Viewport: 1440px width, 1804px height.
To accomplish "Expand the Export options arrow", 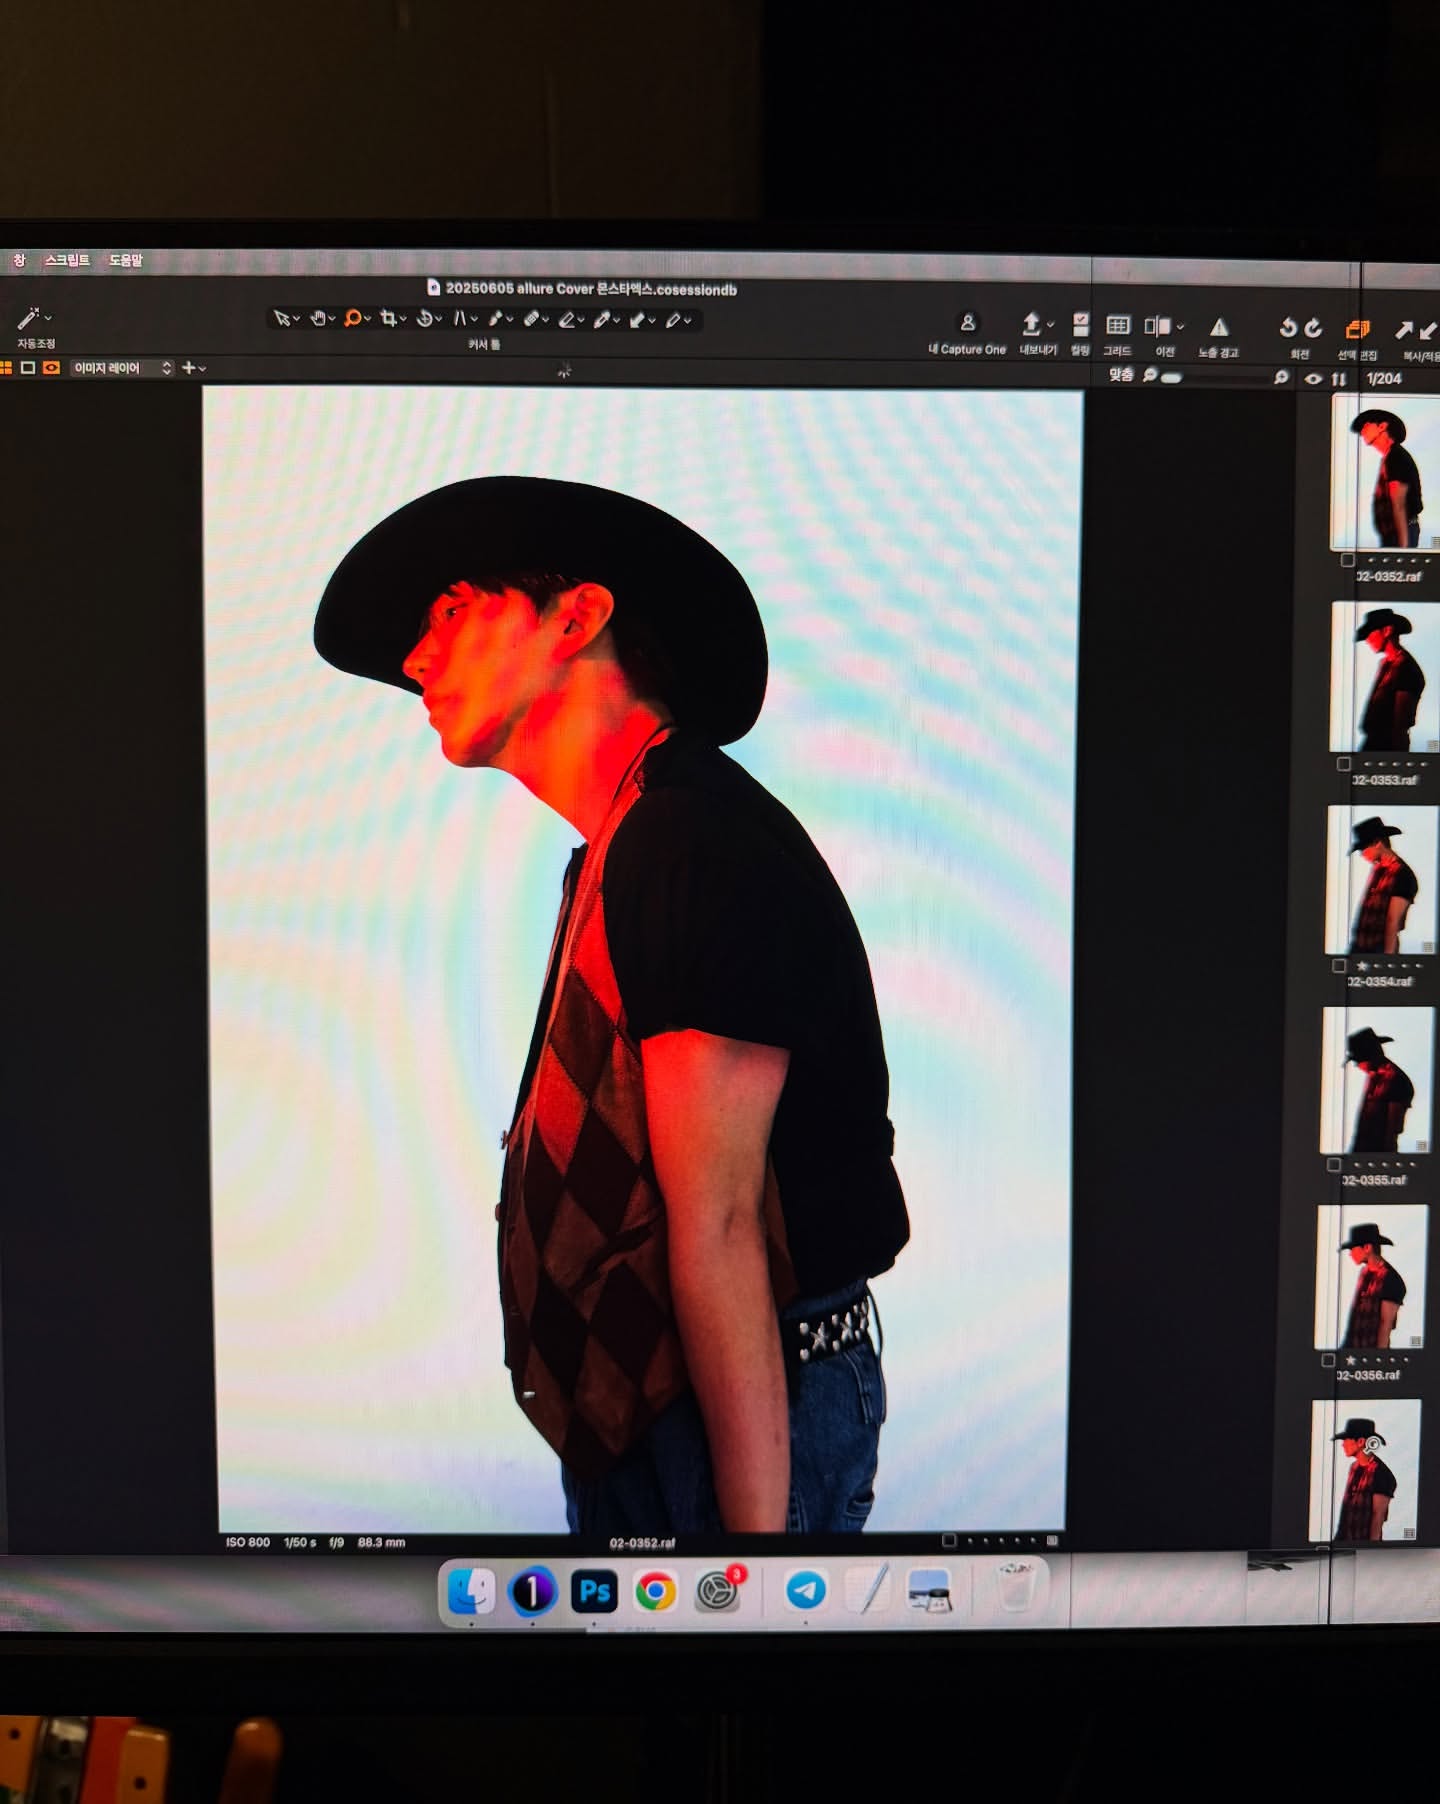I will tap(1050, 326).
